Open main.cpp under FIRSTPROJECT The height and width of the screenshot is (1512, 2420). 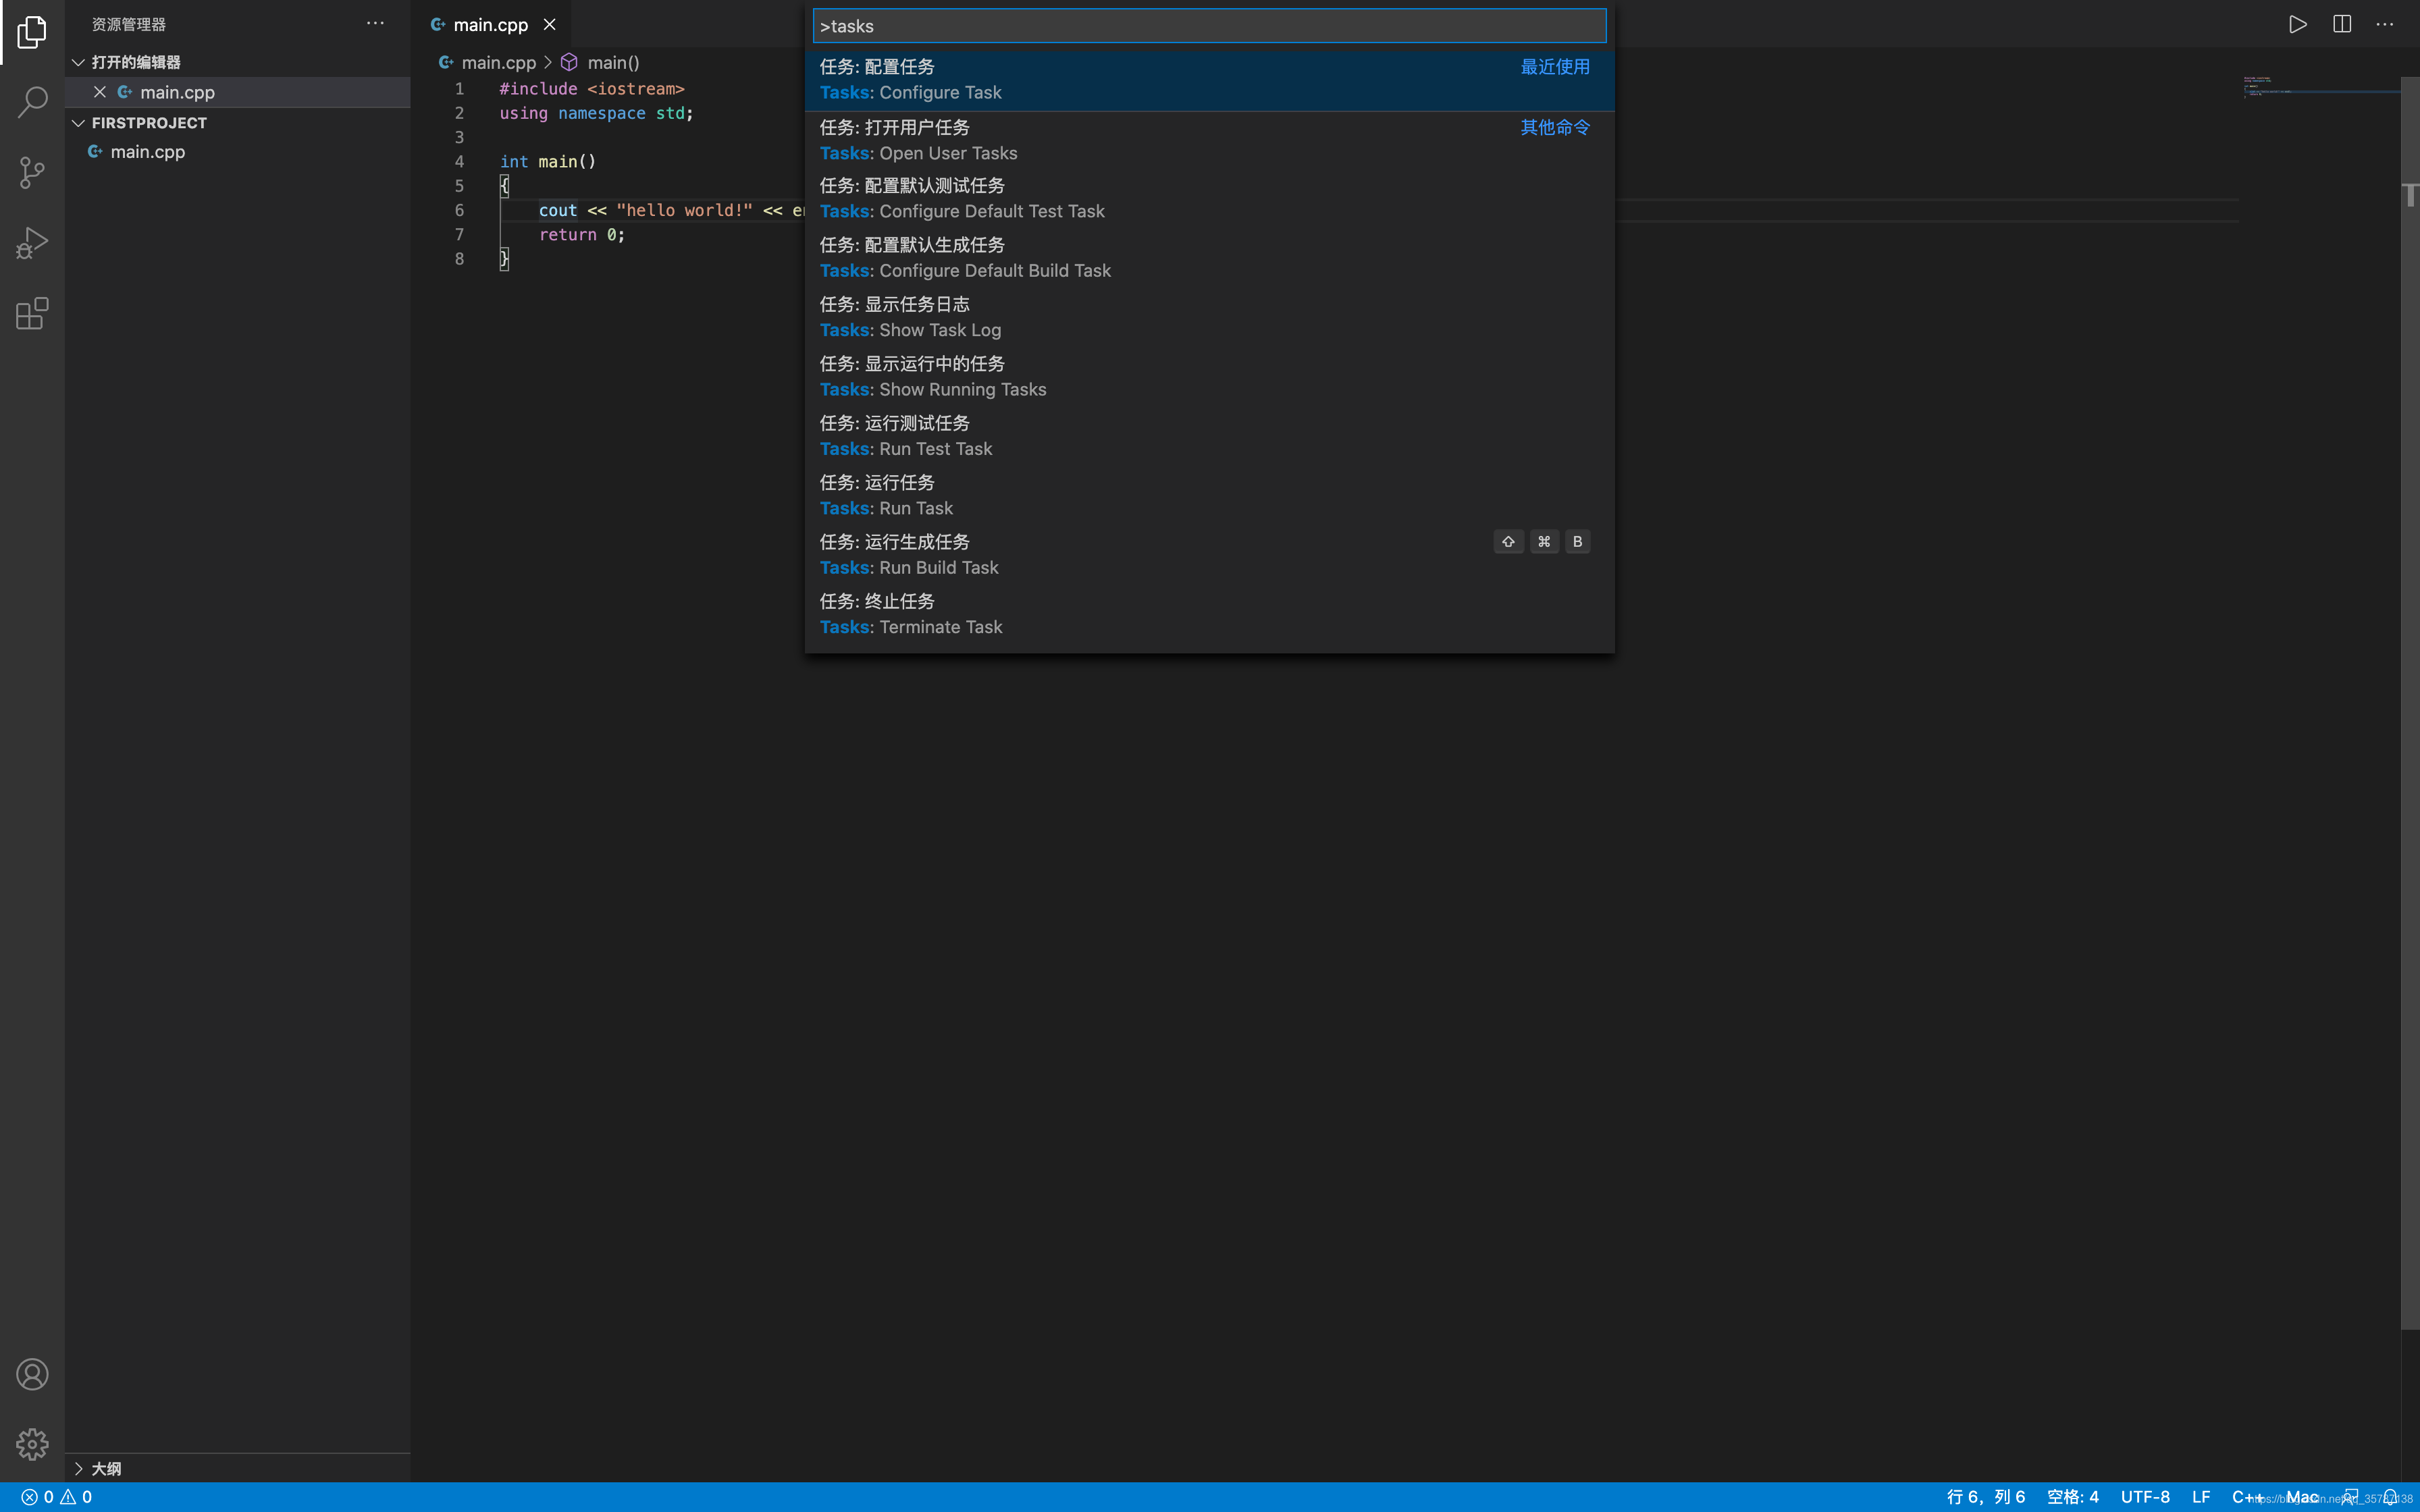click(147, 152)
